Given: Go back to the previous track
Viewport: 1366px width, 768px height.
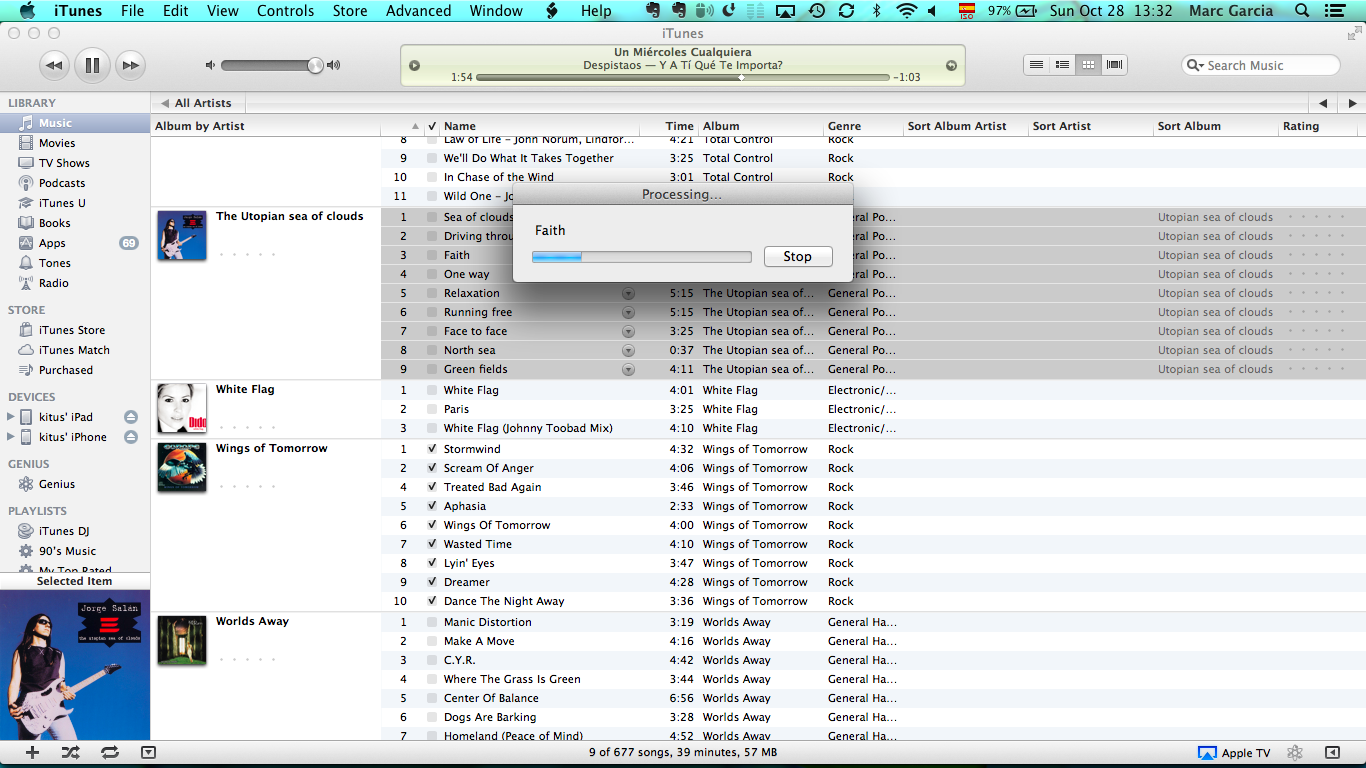Looking at the screenshot, I should pyautogui.click(x=54, y=66).
